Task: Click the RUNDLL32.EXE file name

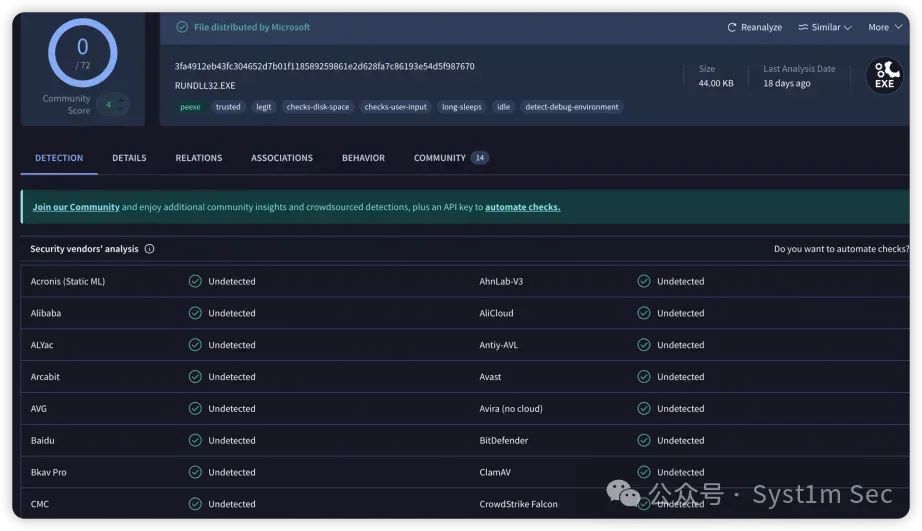Action: (205, 86)
